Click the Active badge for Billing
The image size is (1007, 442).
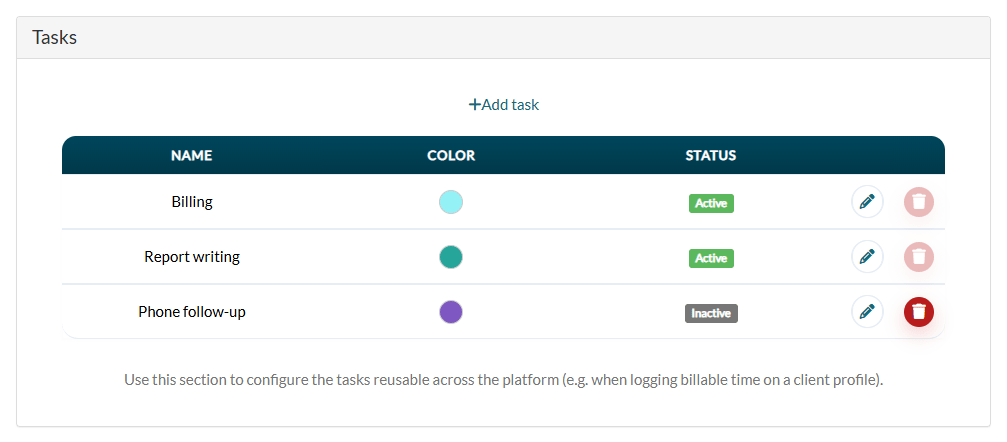pyautogui.click(x=711, y=203)
